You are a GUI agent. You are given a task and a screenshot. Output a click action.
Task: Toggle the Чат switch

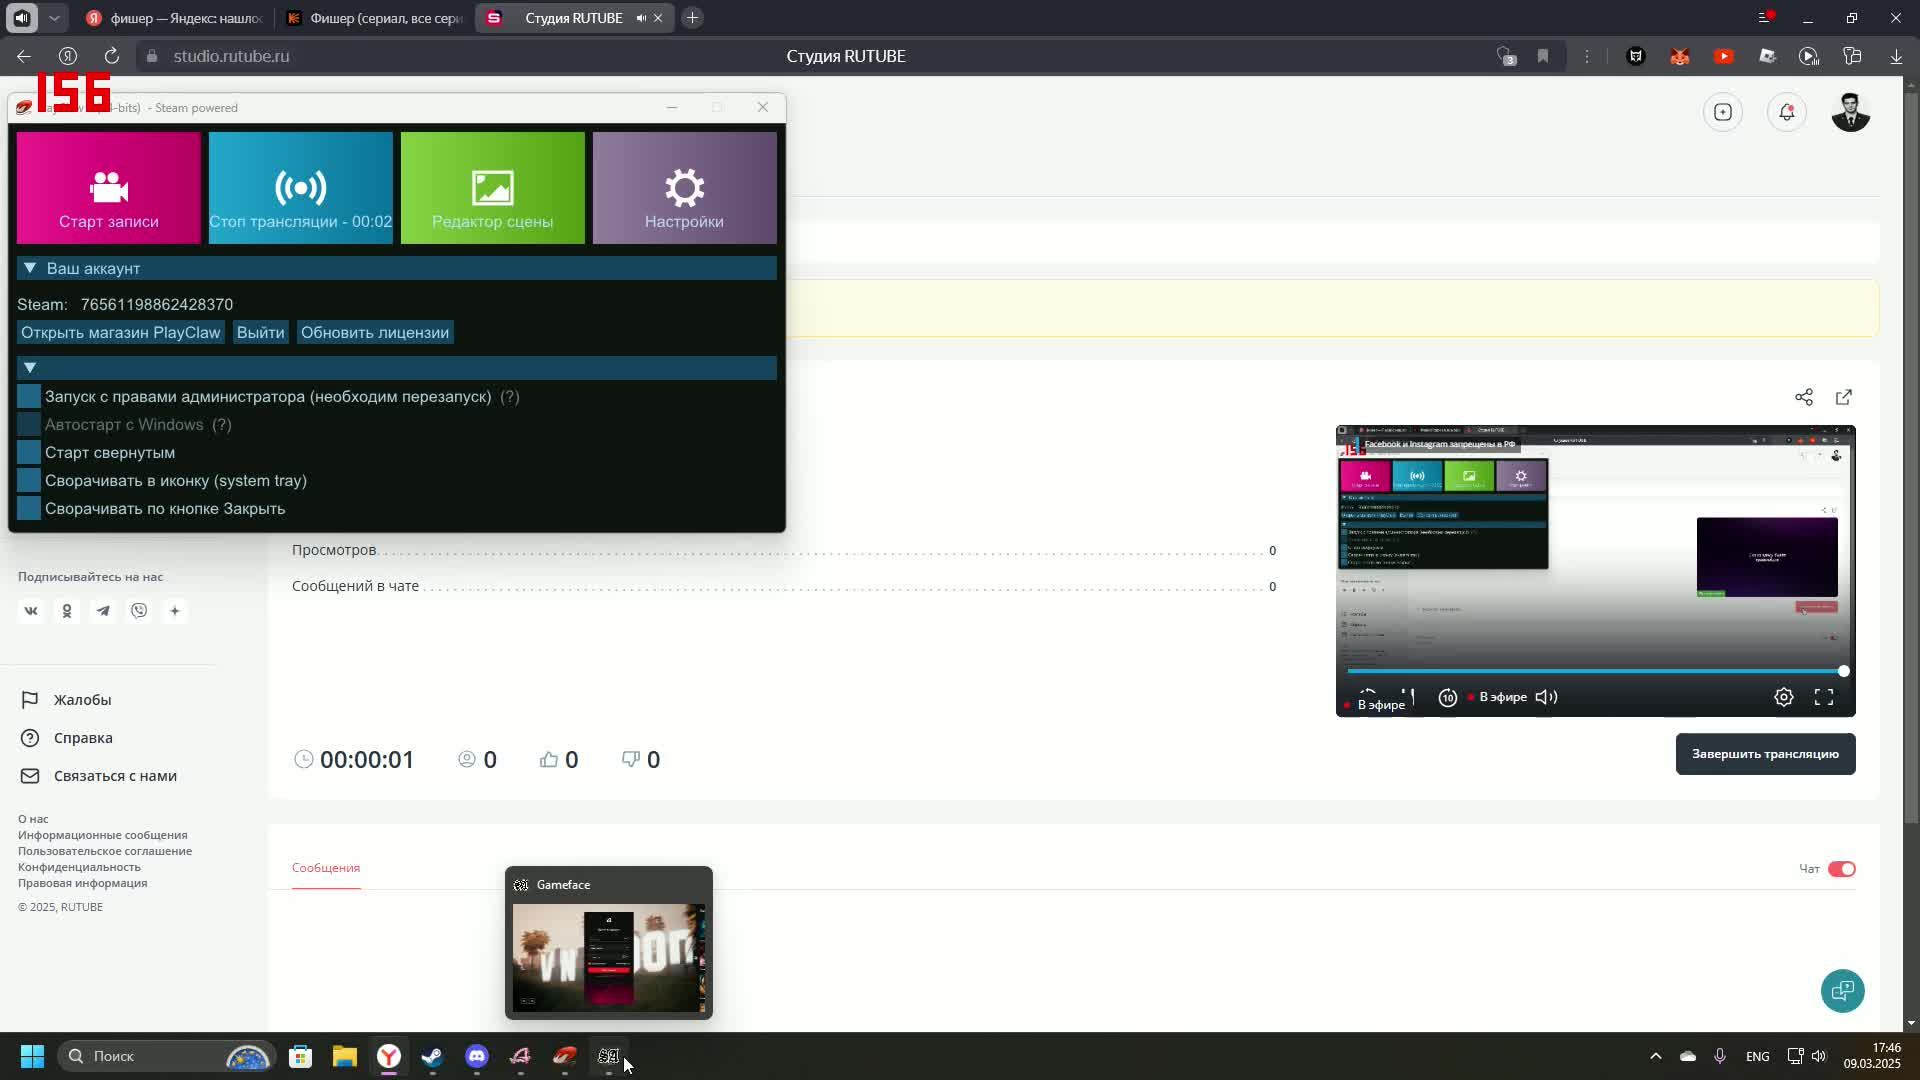tap(1842, 869)
